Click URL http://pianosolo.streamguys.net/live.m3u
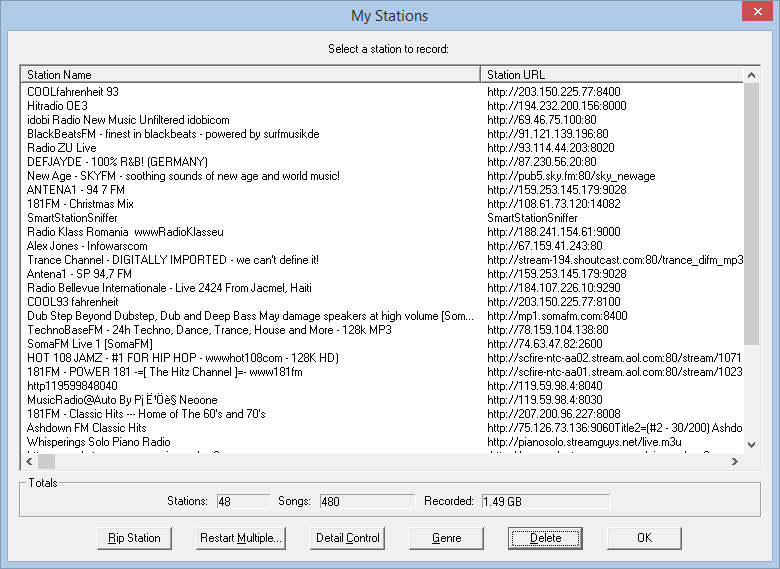780x569 pixels. coord(584,442)
